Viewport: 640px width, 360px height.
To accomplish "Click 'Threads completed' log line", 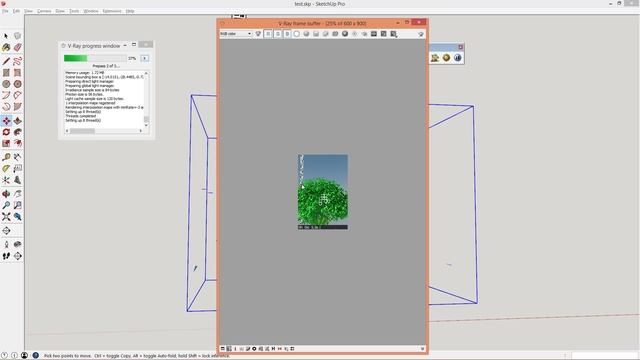I will pos(80,116).
